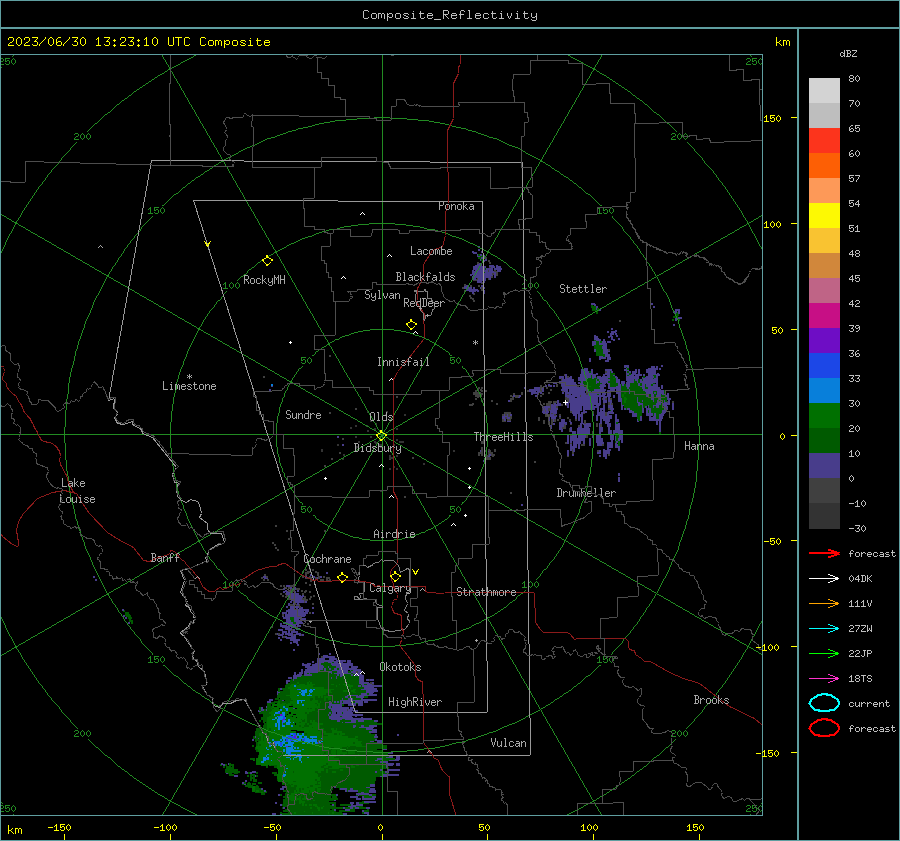The image size is (900, 841).
Task: Click the Drumheller town label
Action: pyautogui.click(x=586, y=493)
